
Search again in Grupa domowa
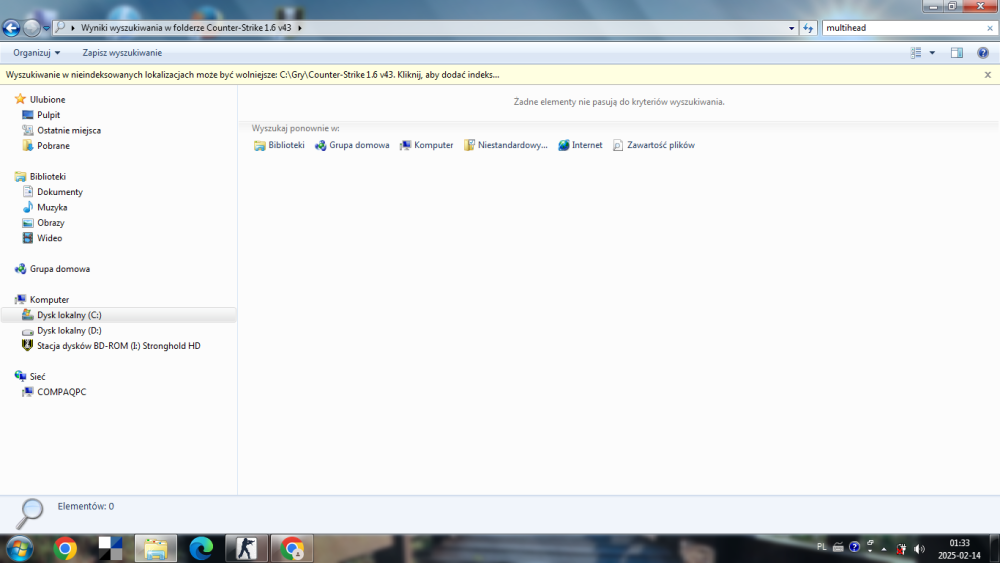tap(352, 145)
